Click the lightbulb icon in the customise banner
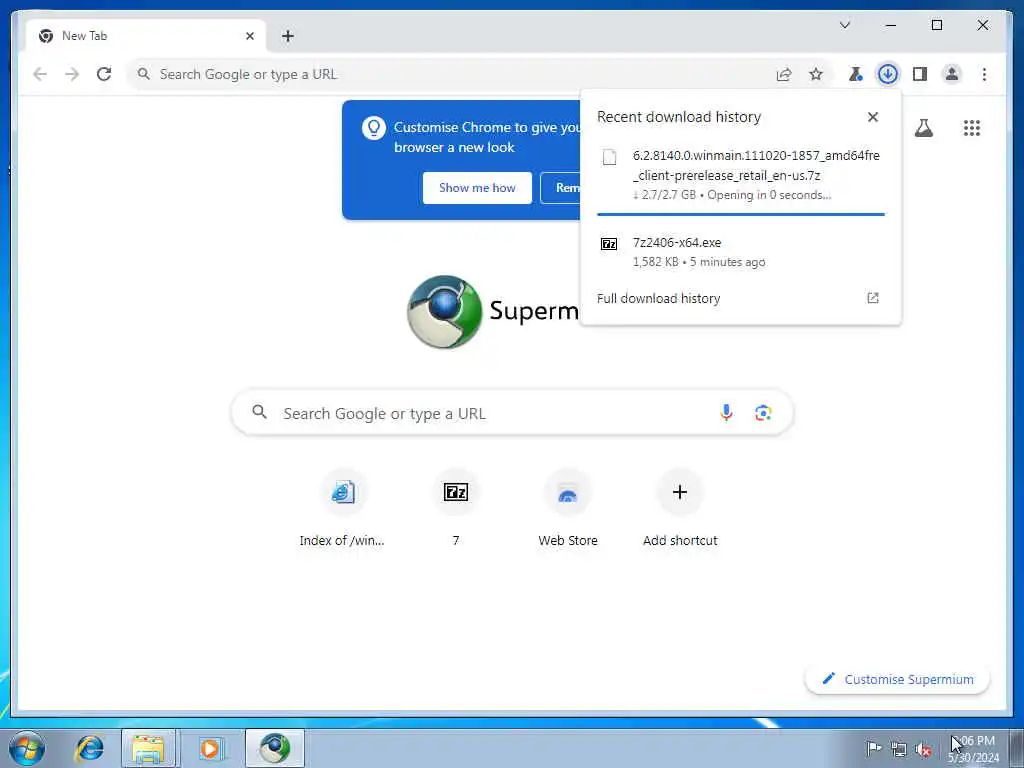The image size is (1024, 768). [x=374, y=128]
